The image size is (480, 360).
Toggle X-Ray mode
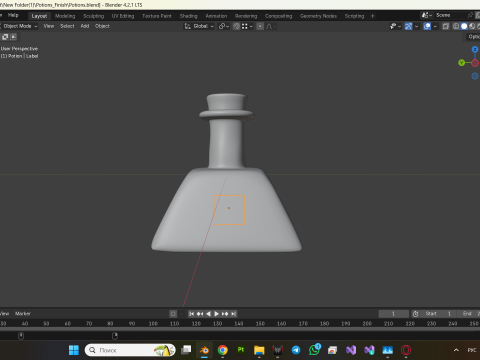pos(446,26)
